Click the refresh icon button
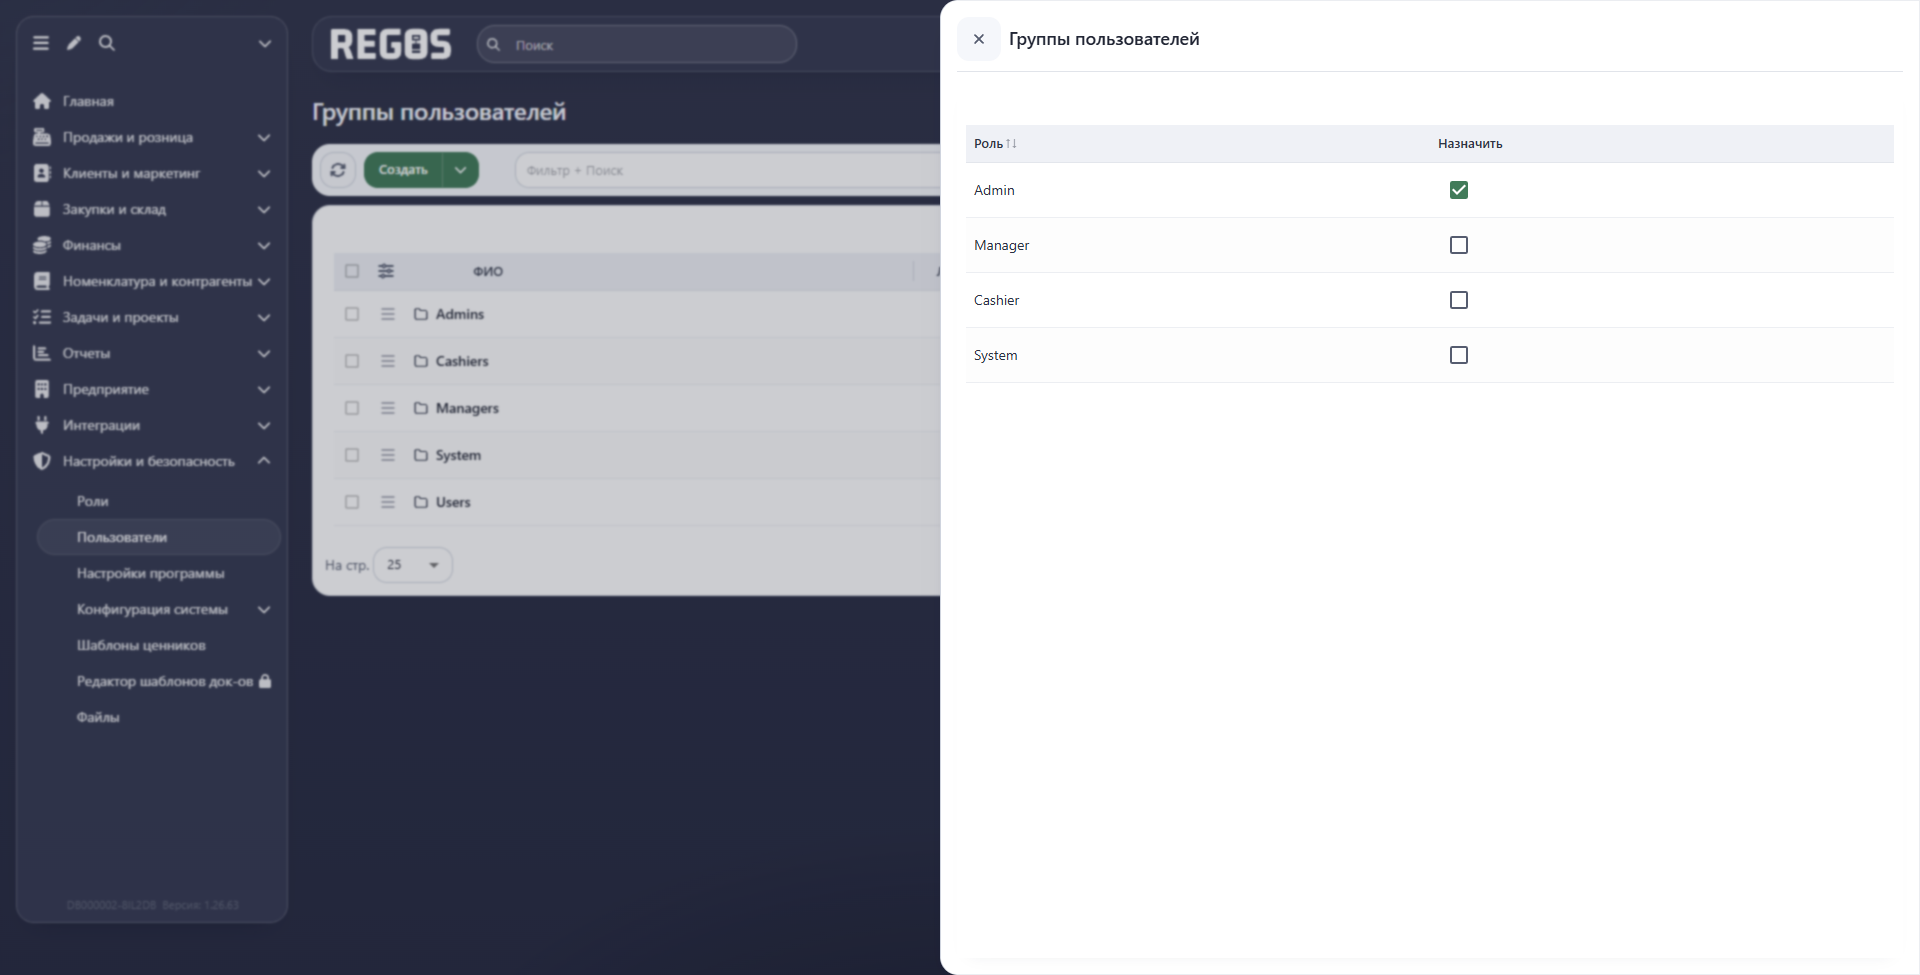Image resolution: width=1920 pixels, height=975 pixels. coord(338,170)
